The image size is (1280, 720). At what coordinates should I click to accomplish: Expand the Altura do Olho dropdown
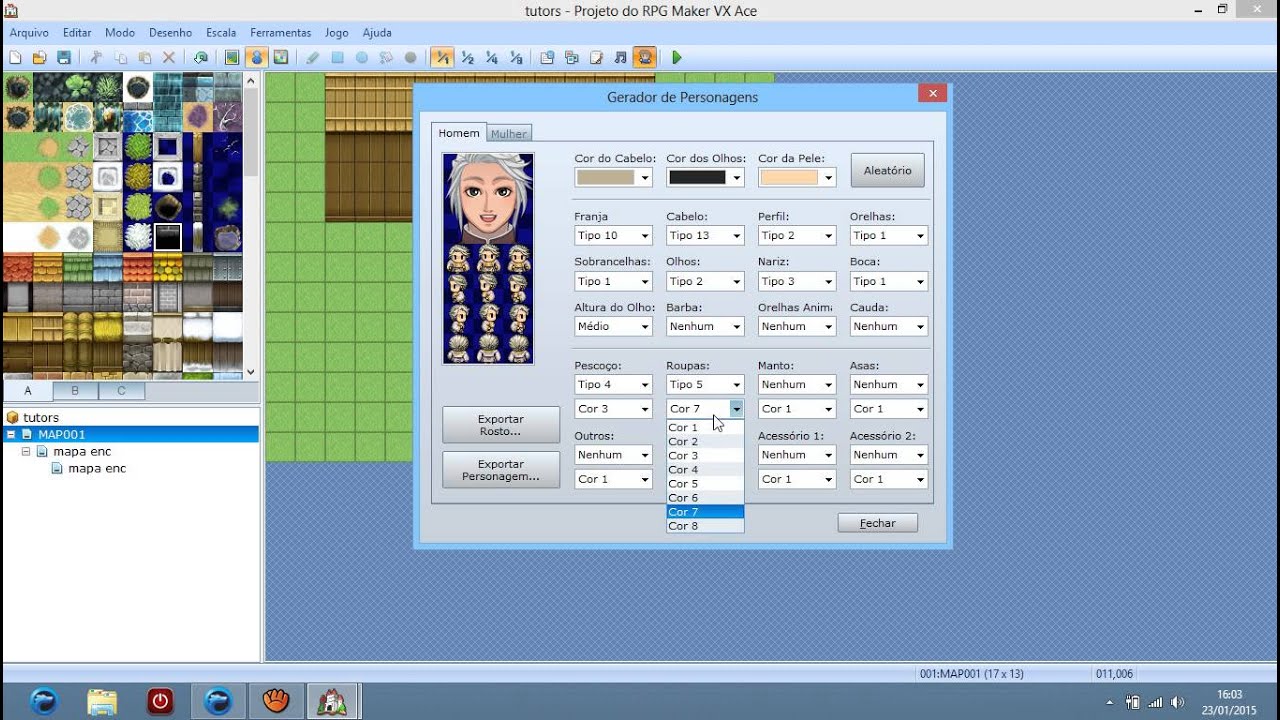[613, 327]
